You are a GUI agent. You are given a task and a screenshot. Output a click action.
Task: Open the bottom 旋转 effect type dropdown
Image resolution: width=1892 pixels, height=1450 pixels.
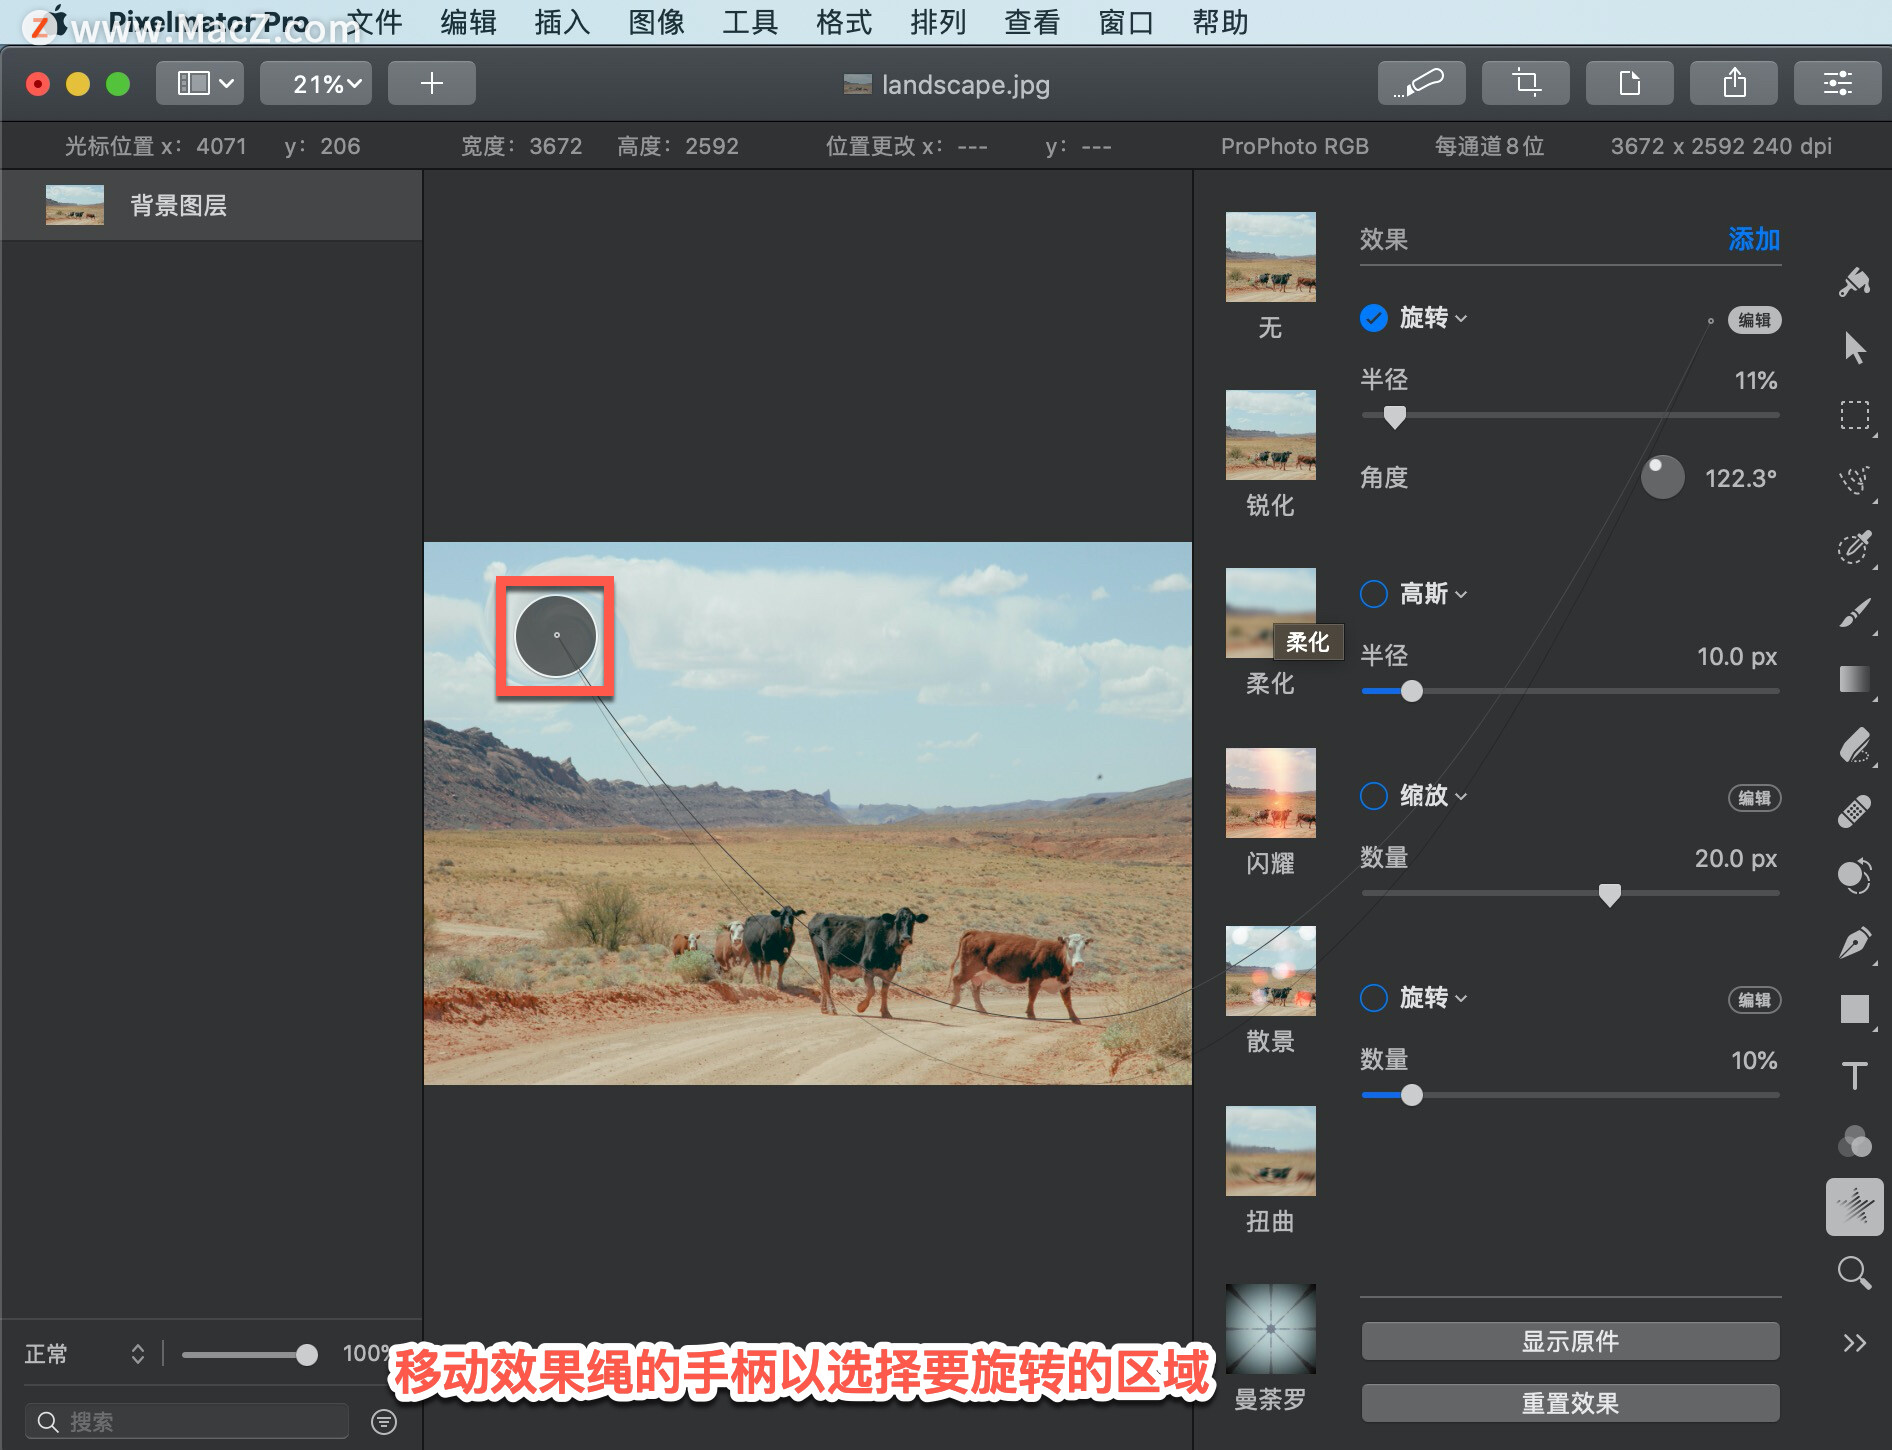click(x=1434, y=998)
